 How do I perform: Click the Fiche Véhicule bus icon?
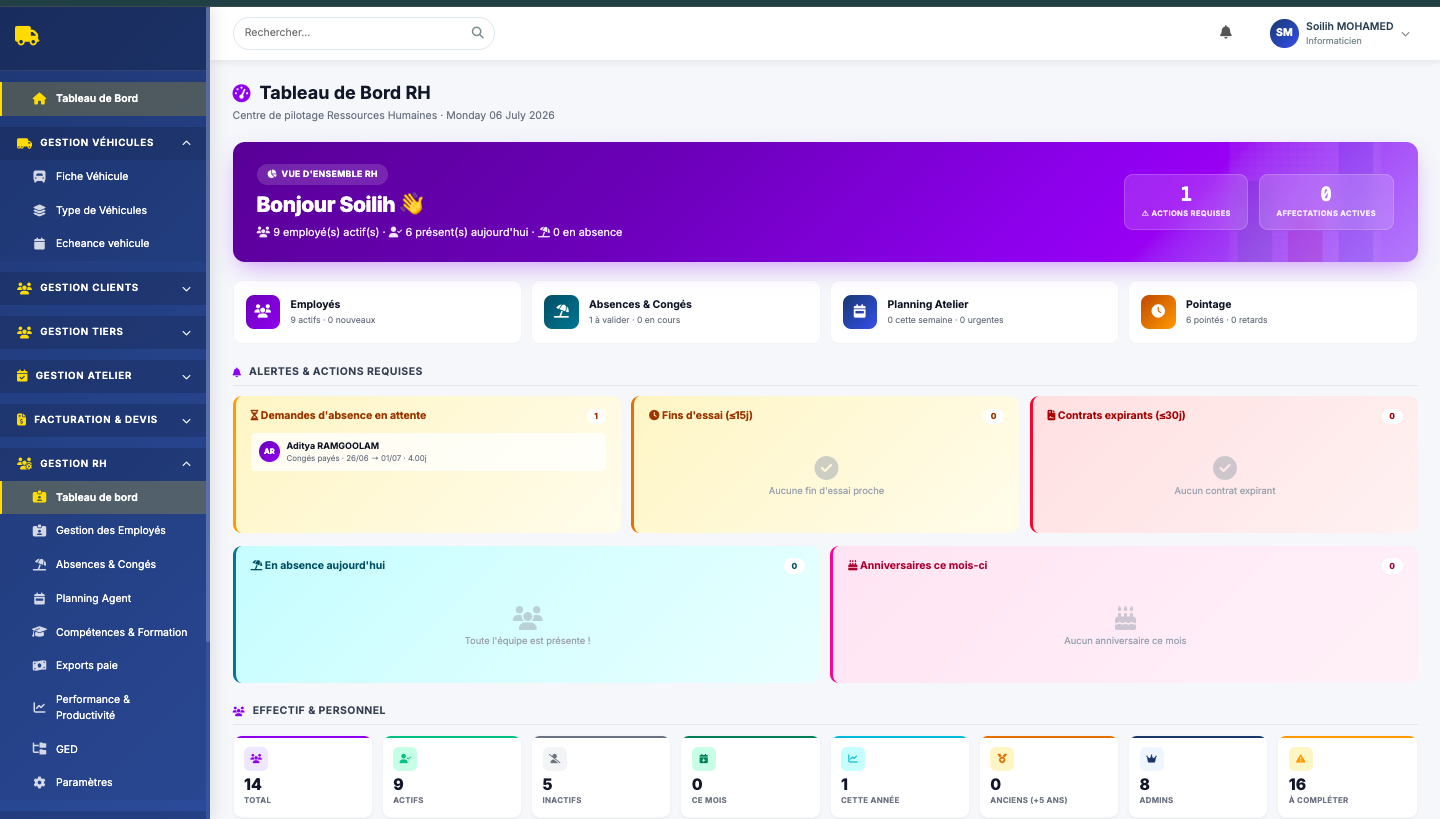[x=39, y=176]
